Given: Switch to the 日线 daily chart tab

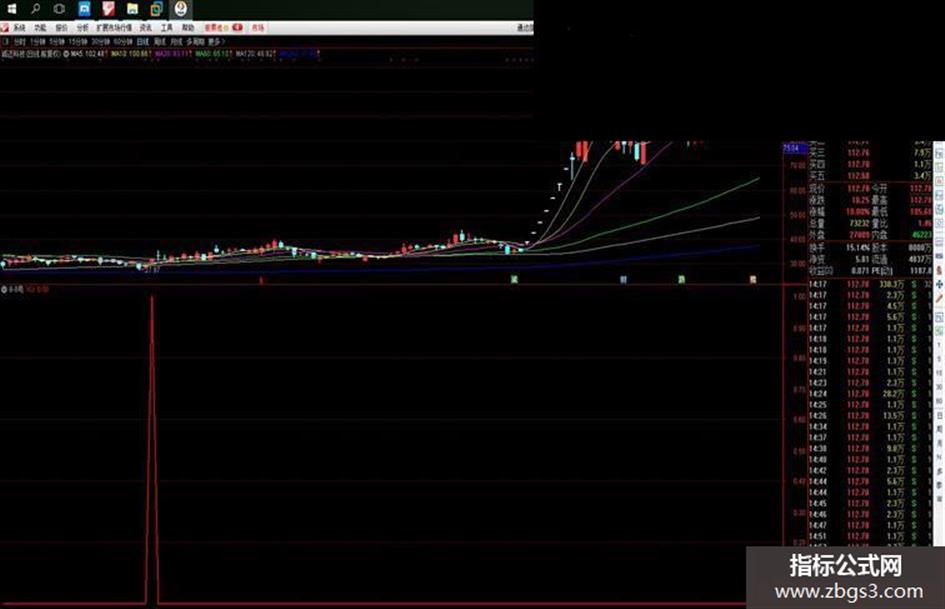Looking at the screenshot, I should click(x=143, y=42).
